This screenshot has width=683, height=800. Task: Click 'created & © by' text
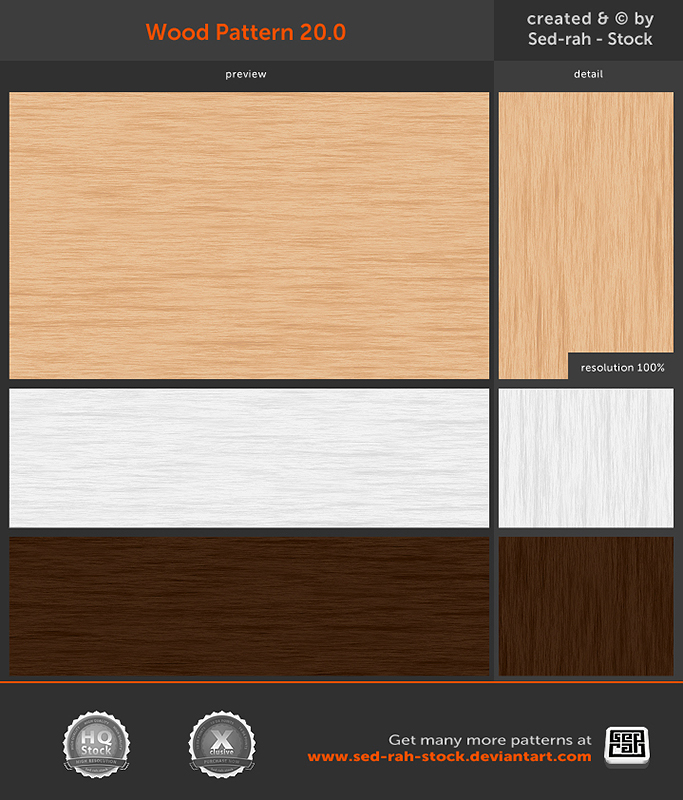pos(590,19)
